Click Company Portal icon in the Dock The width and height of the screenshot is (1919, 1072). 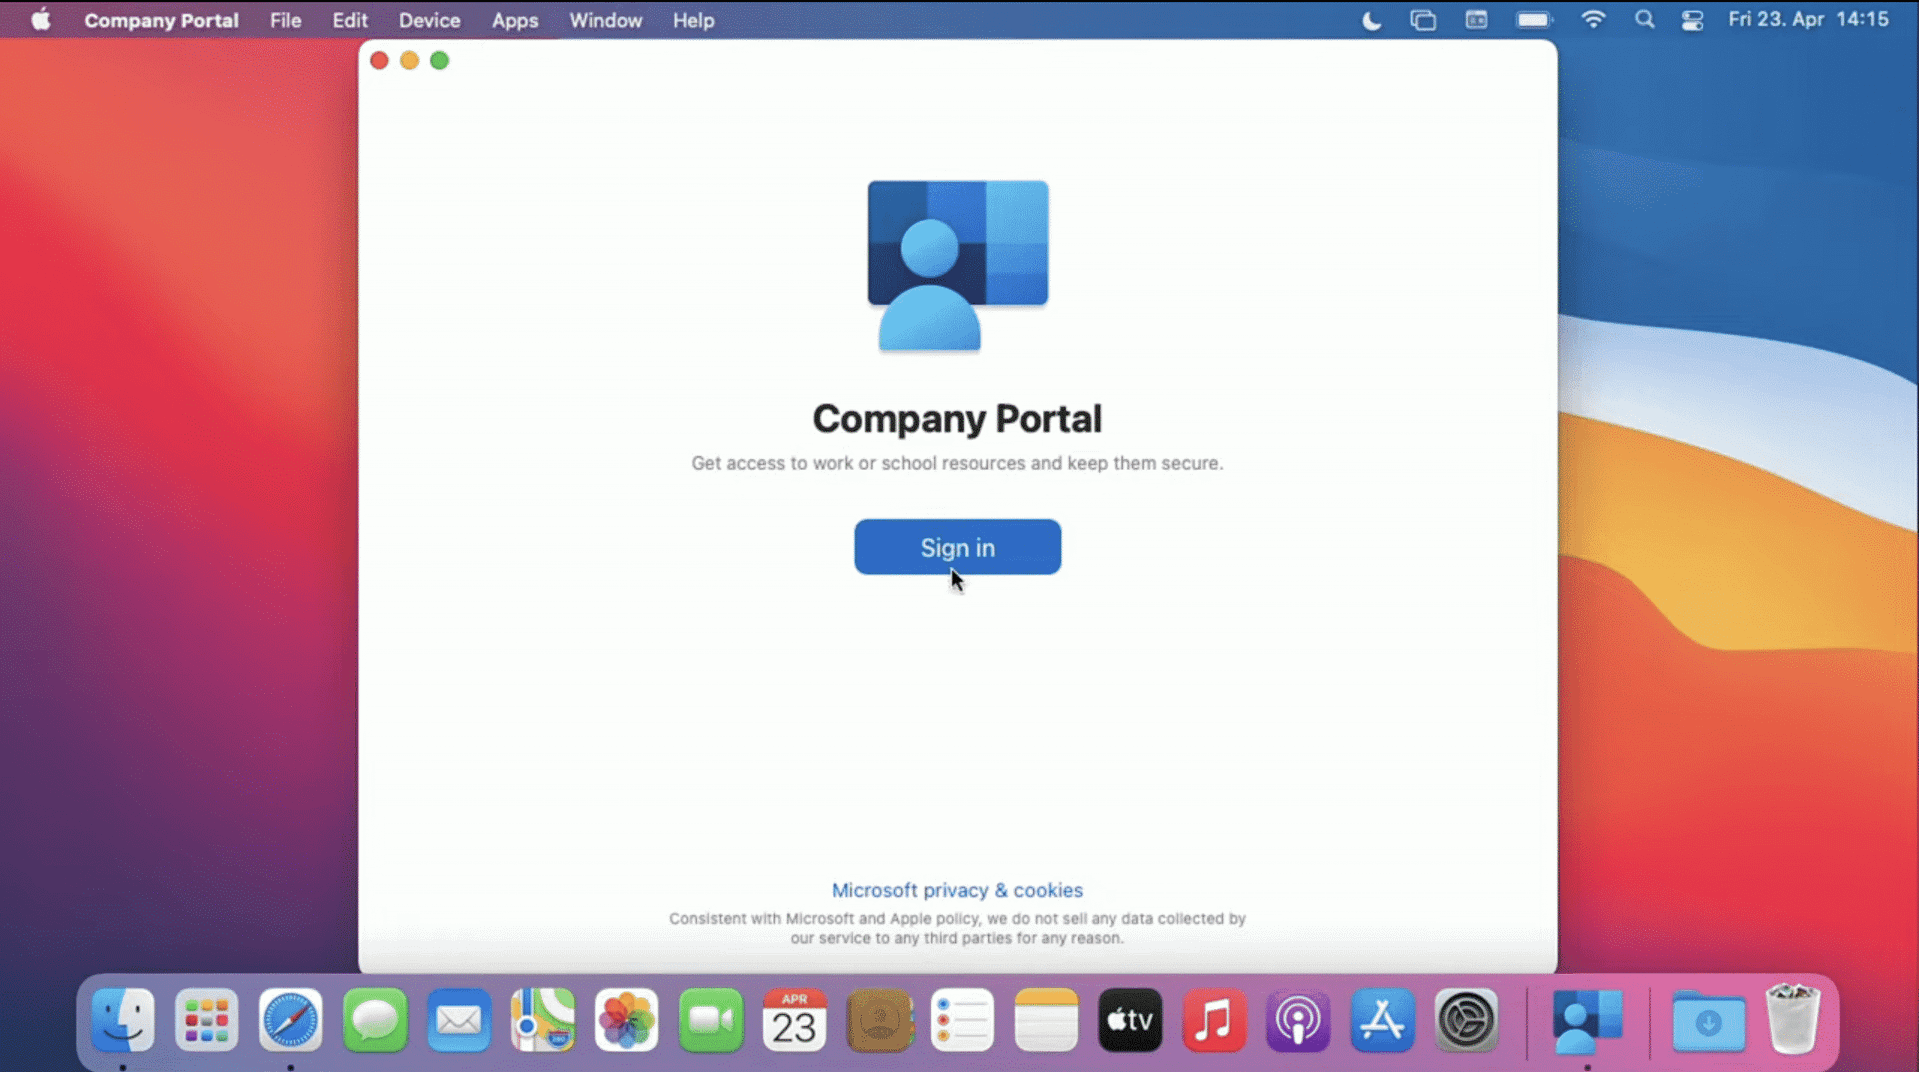pos(1587,1021)
